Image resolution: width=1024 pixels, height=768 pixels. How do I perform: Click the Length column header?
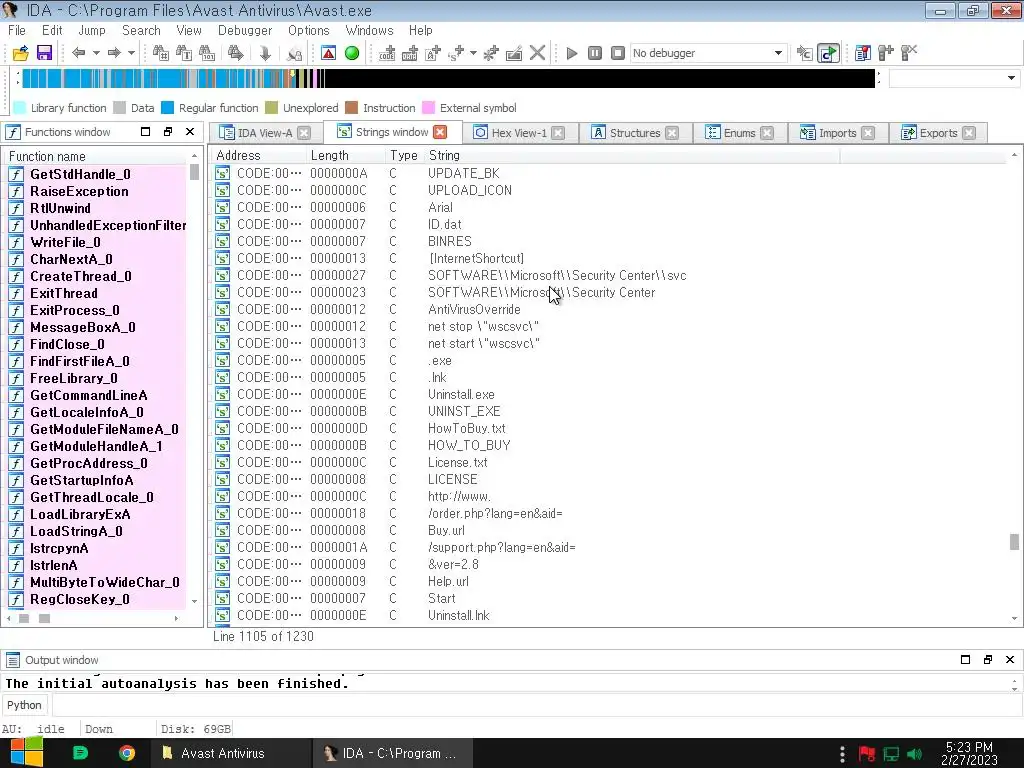[x=345, y=155]
